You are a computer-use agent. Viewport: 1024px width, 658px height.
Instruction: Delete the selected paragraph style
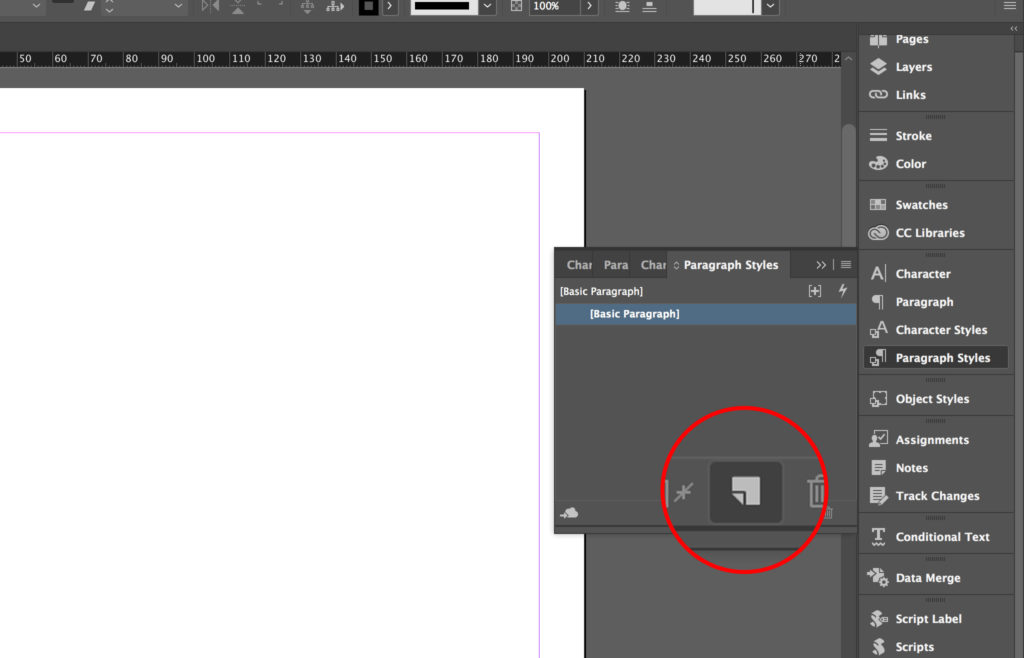[816, 491]
